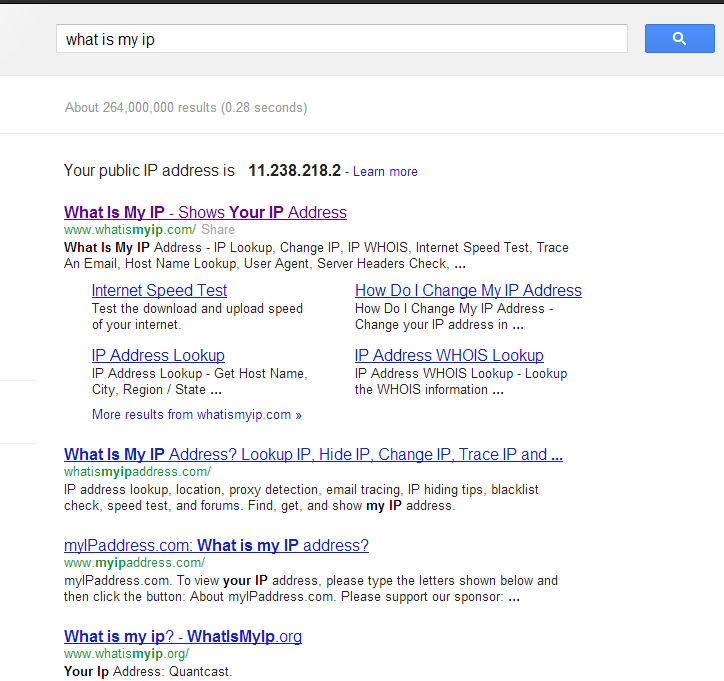Click the 'Your Ip Address: Quantcast.' snippet

pos(148,671)
